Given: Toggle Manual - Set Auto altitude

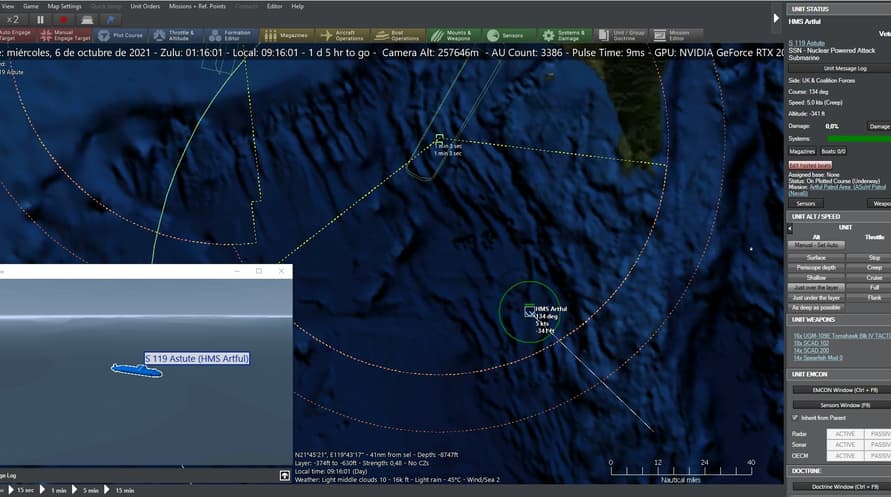Looking at the screenshot, I should tap(816, 245).
